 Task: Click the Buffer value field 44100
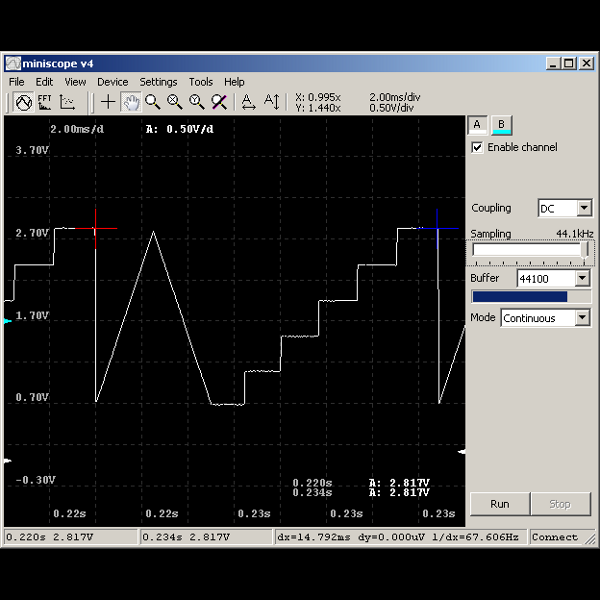pyautogui.click(x=546, y=279)
